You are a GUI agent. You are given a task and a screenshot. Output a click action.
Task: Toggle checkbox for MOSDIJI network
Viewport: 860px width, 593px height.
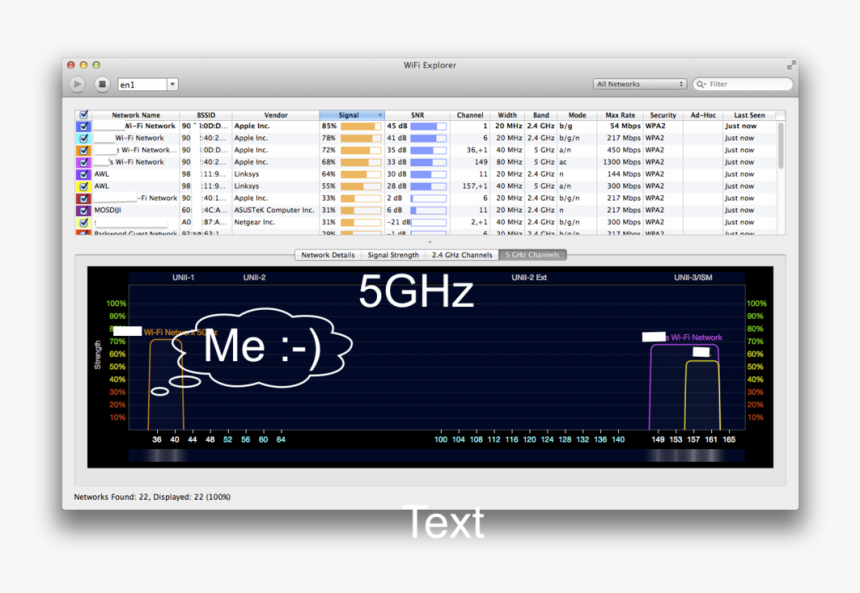tap(83, 211)
